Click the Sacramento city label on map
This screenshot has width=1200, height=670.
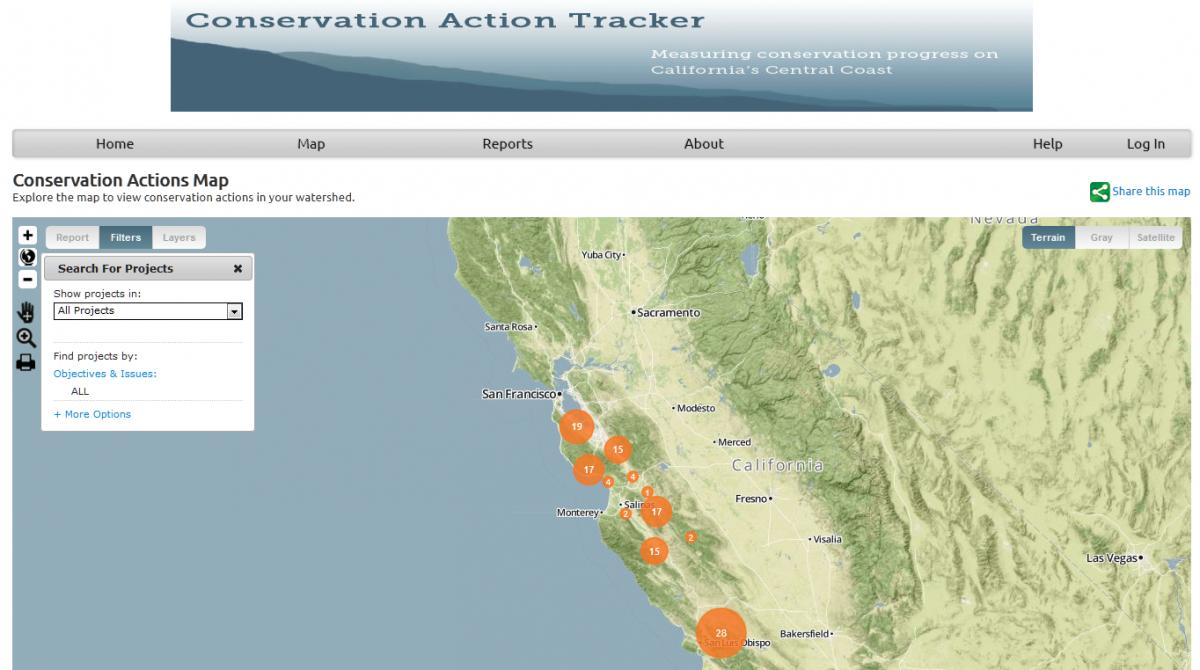[x=669, y=313]
